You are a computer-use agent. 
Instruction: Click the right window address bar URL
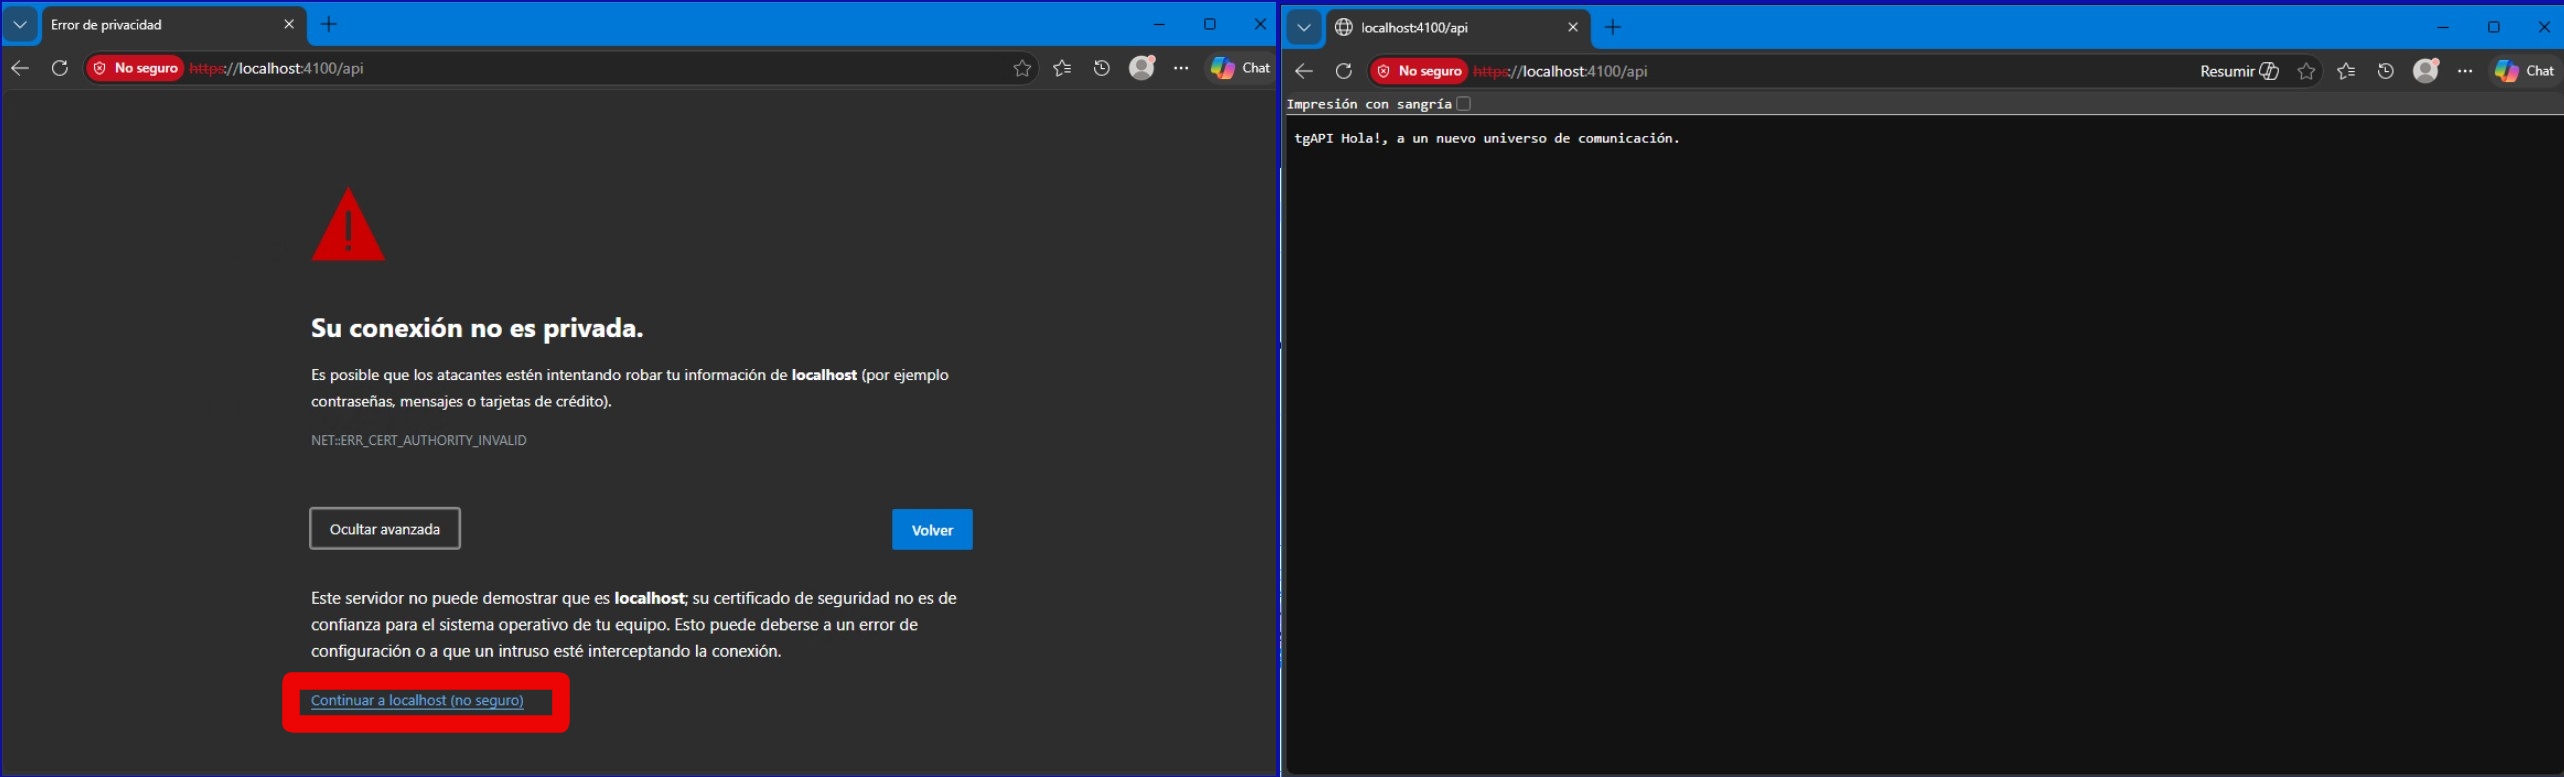click(x=1561, y=71)
